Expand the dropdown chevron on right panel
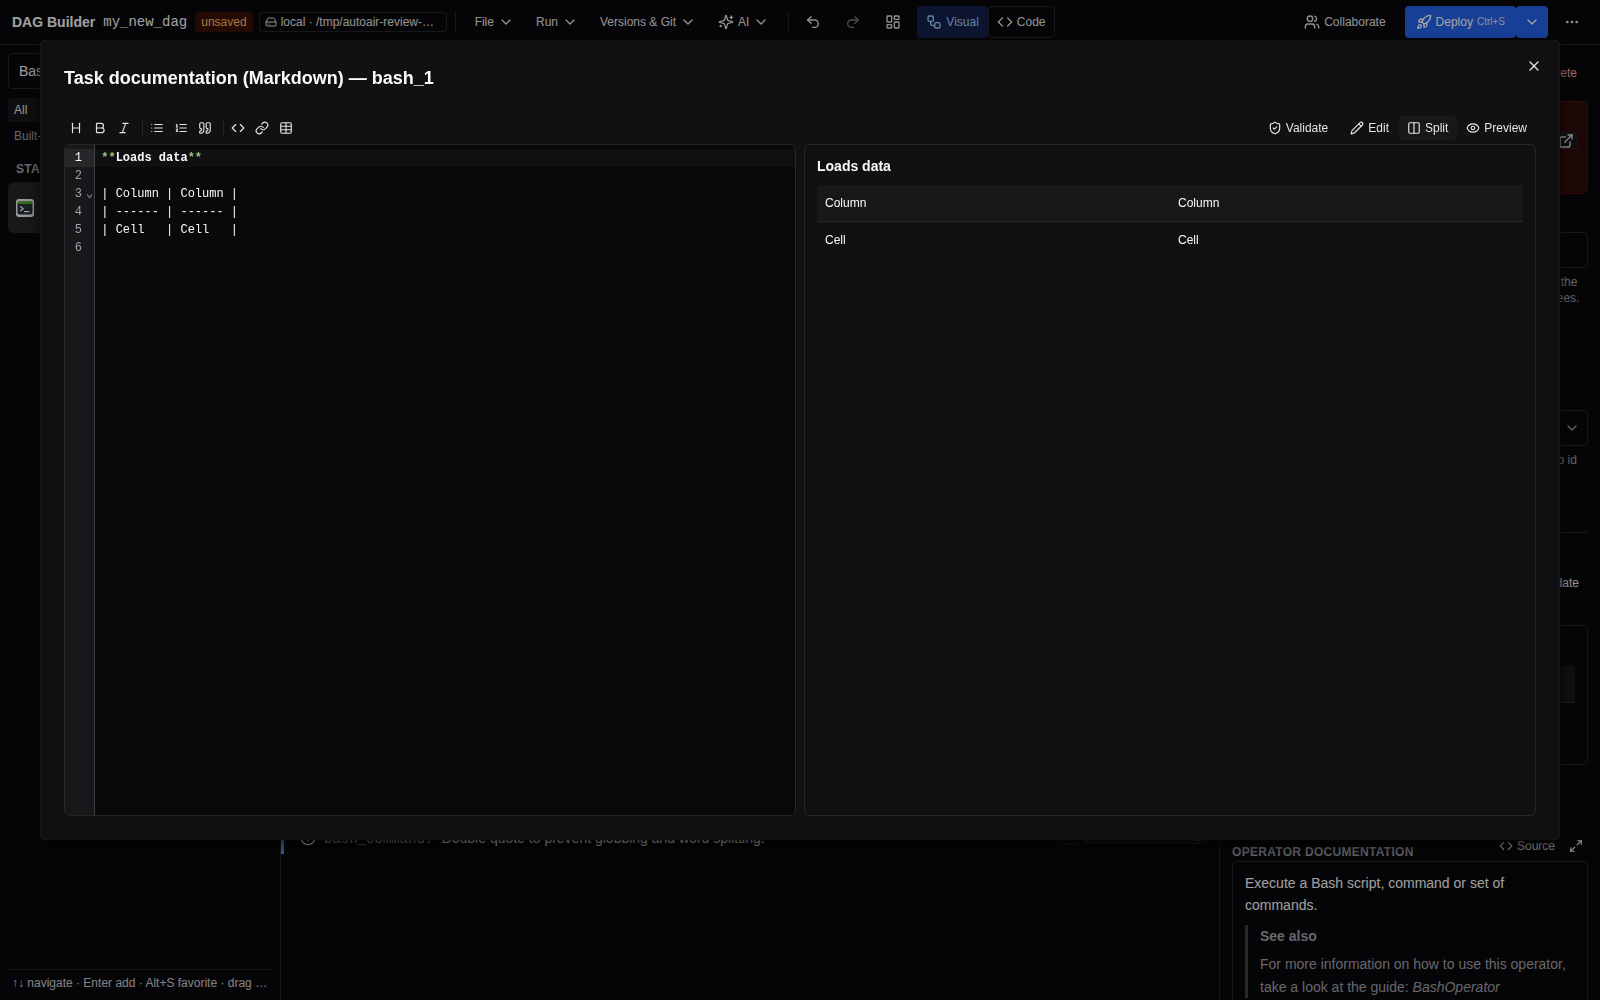This screenshot has height=1000, width=1600. [x=1572, y=428]
